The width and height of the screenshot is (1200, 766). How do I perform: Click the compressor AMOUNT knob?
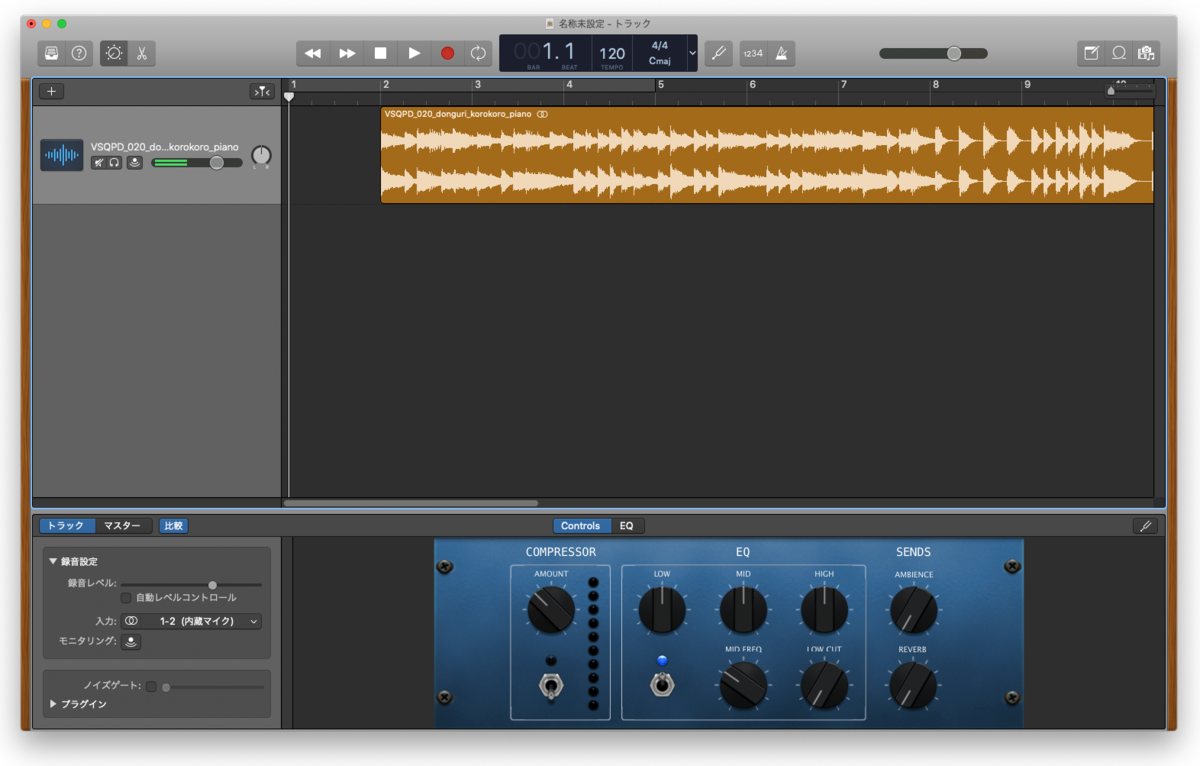(x=551, y=609)
